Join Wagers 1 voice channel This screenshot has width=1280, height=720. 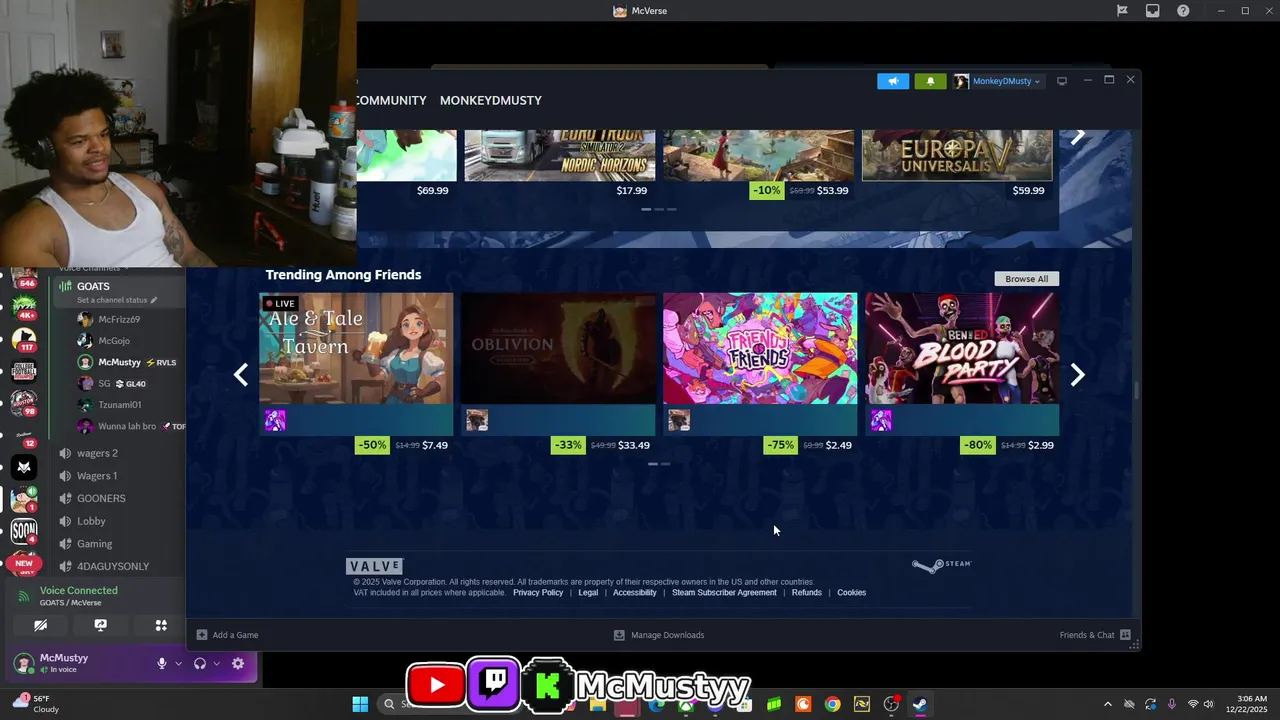97,476
